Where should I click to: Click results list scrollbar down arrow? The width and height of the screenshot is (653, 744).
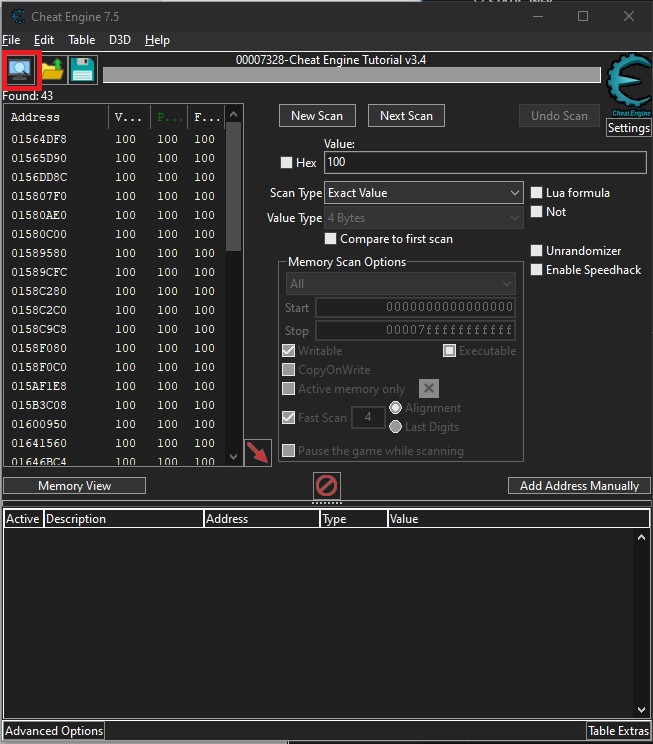click(233, 456)
